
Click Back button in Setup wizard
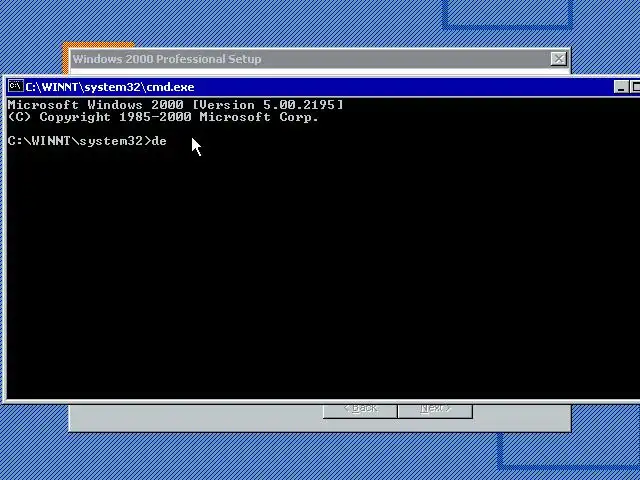[360, 410]
